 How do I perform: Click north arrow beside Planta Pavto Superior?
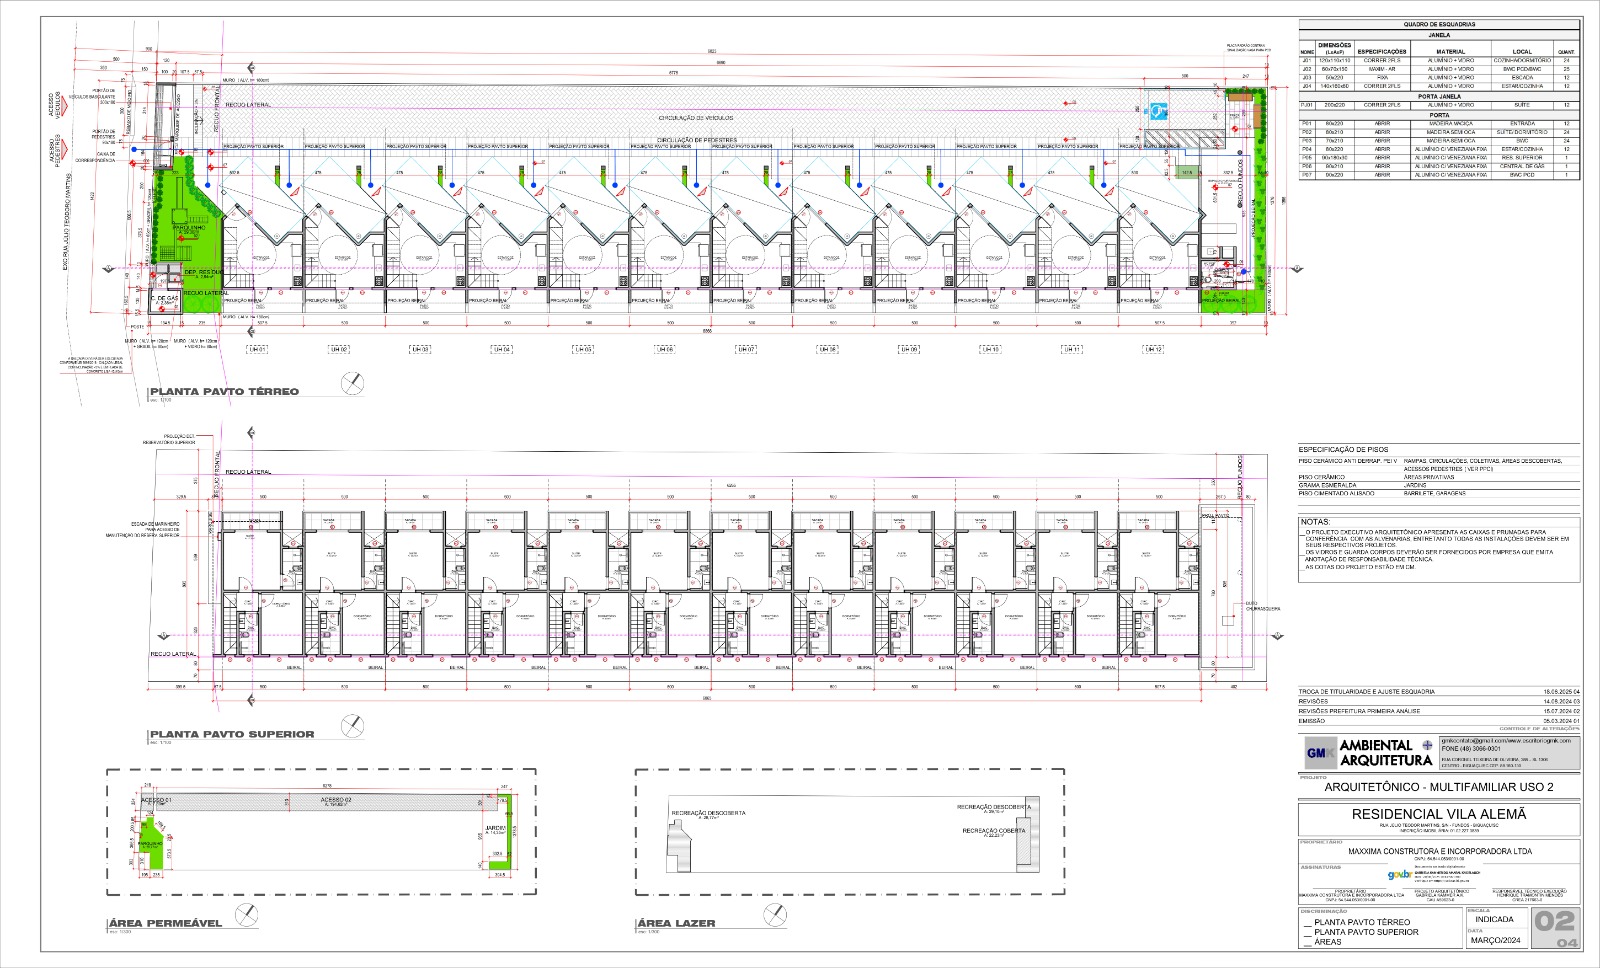pos(352,725)
